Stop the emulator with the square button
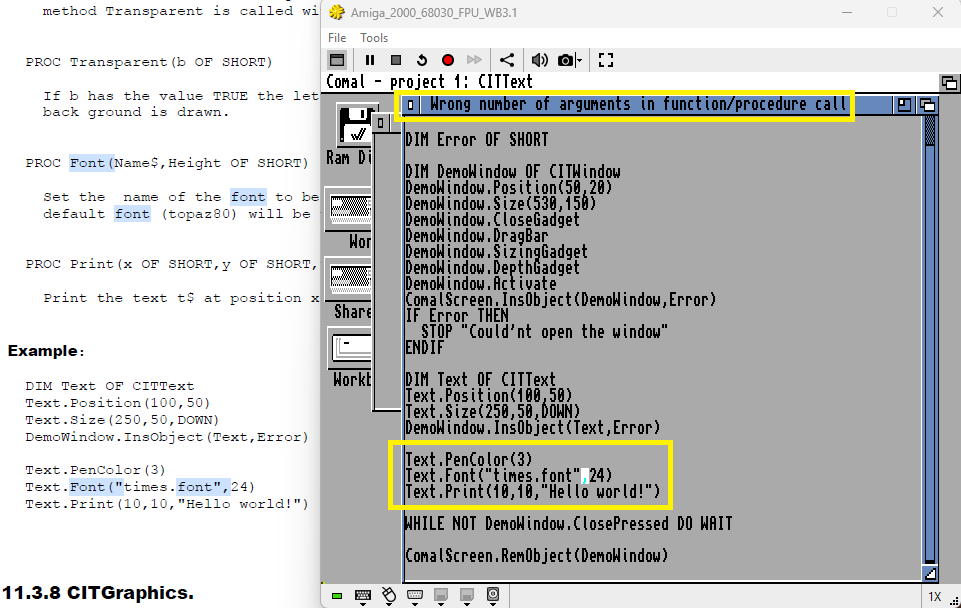Screen dimensions: 961x608 pos(396,60)
